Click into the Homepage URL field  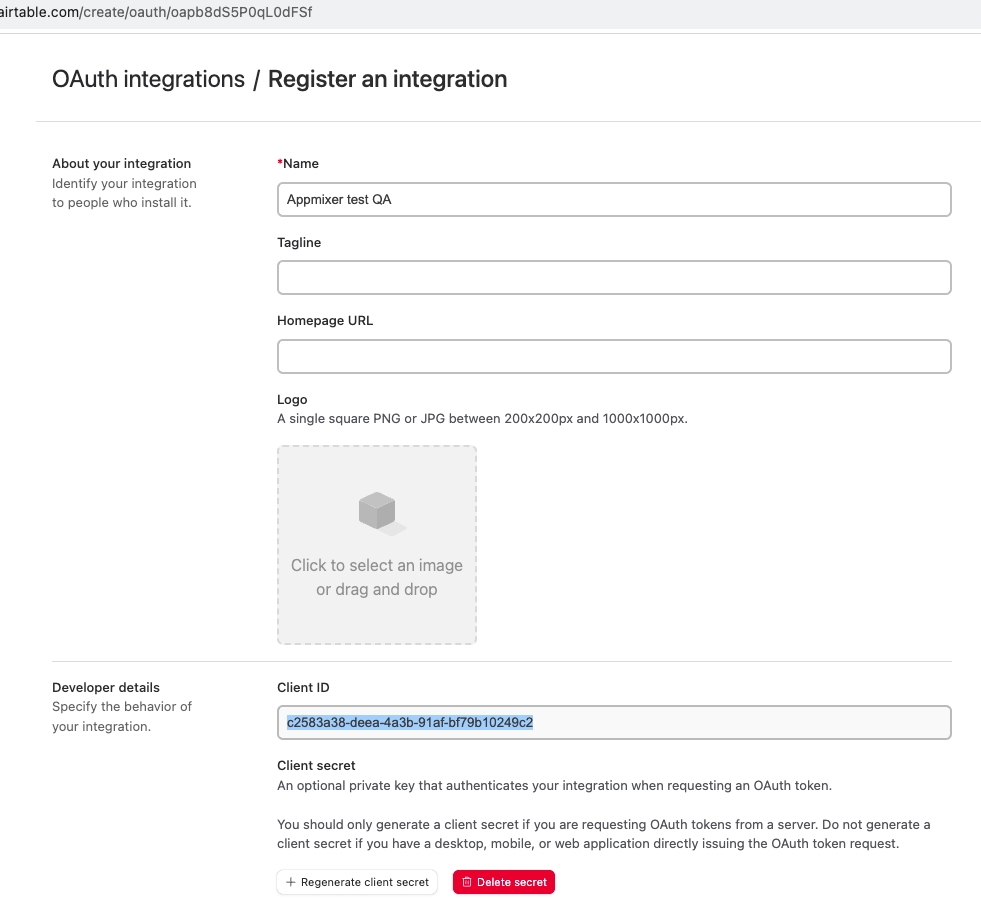point(613,356)
